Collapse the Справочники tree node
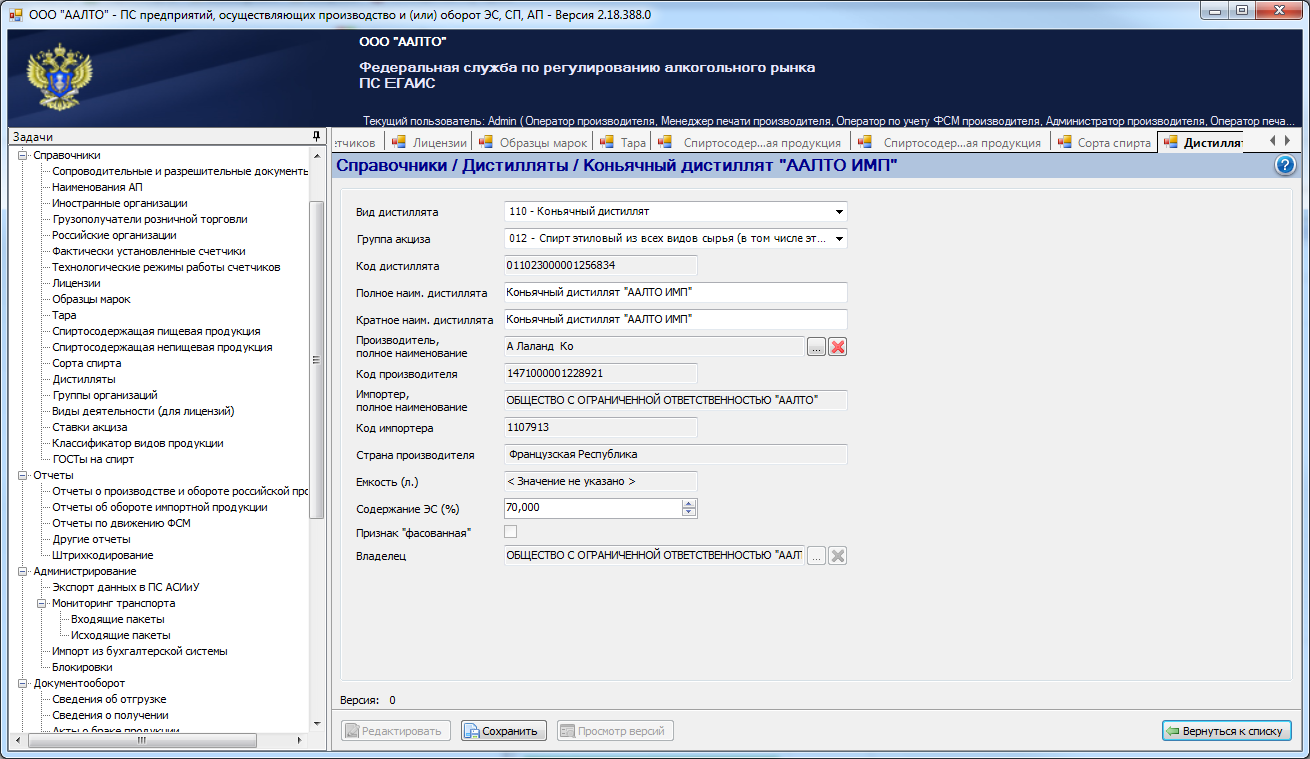 23,155
